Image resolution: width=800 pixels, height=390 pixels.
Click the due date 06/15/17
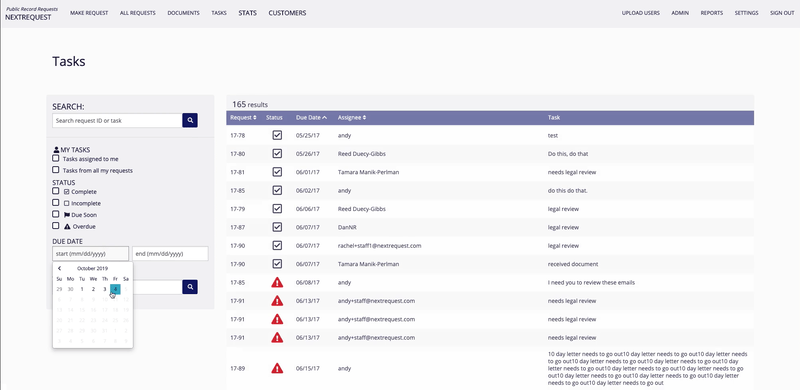tap(308, 369)
